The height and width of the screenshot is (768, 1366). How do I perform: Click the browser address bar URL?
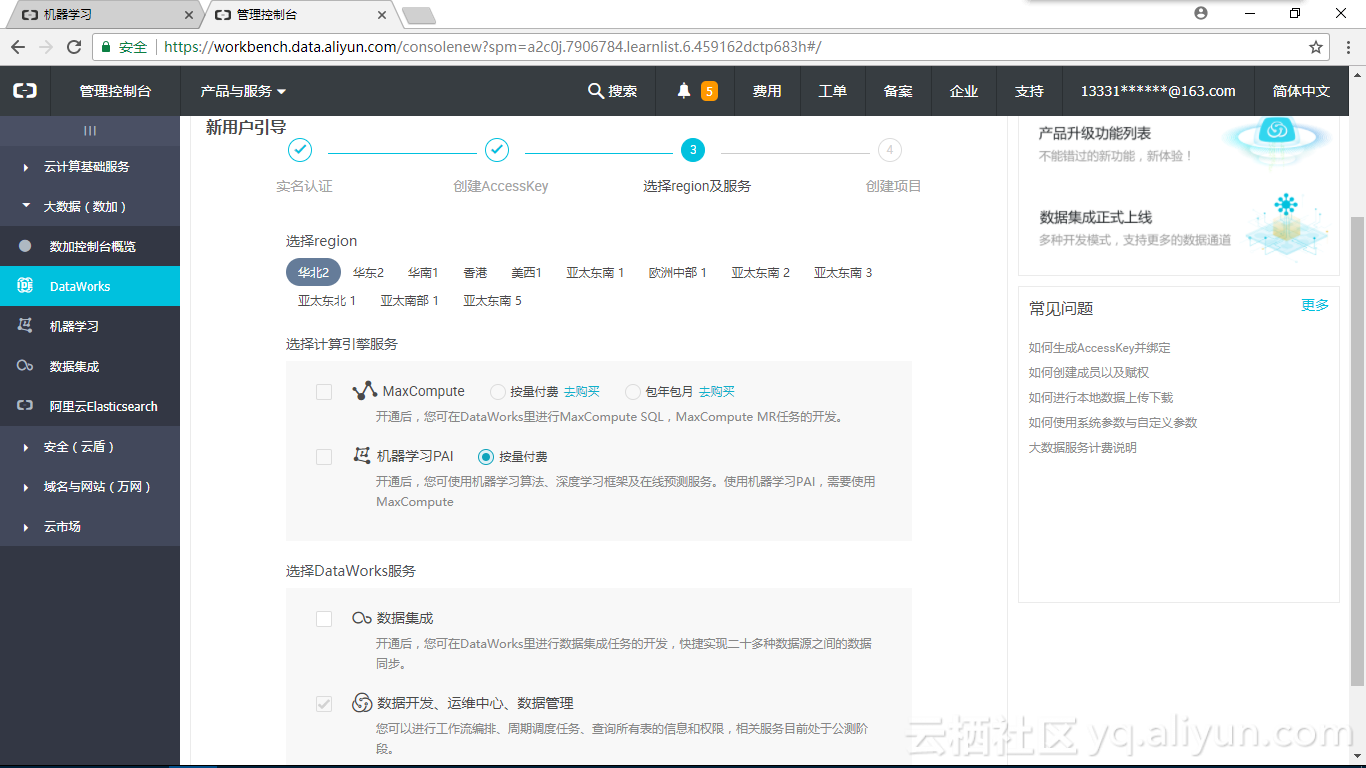[x=492, y=47]
